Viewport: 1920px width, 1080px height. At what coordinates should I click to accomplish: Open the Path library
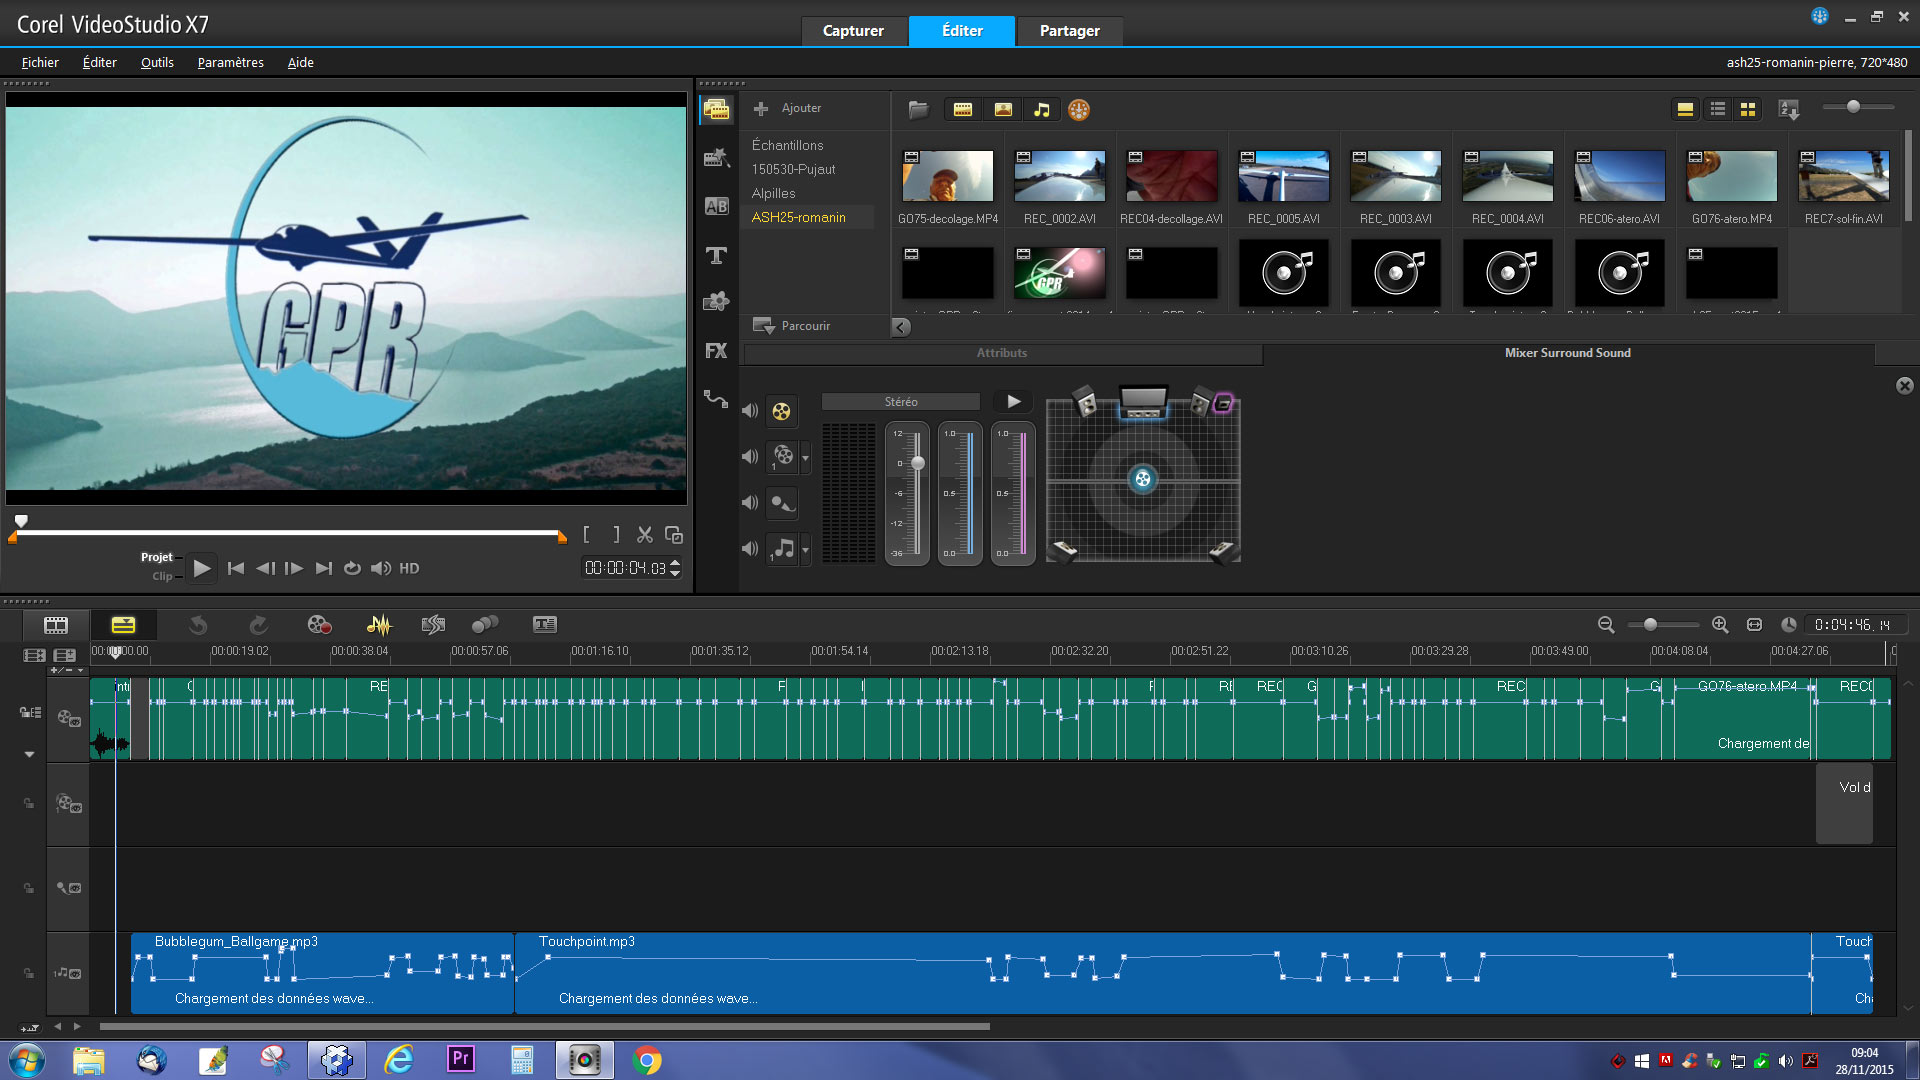[x=716, y=399]
